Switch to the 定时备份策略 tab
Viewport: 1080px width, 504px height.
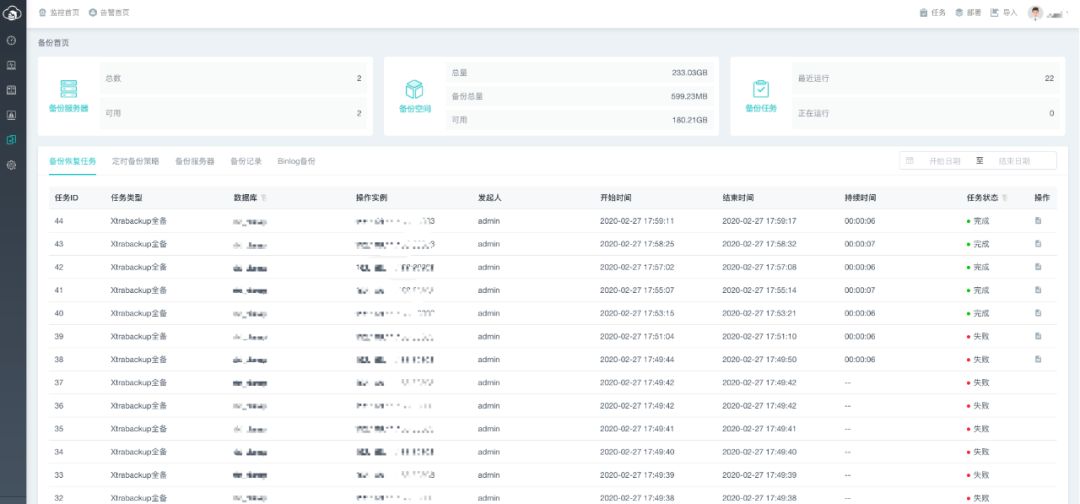point(136,161)
